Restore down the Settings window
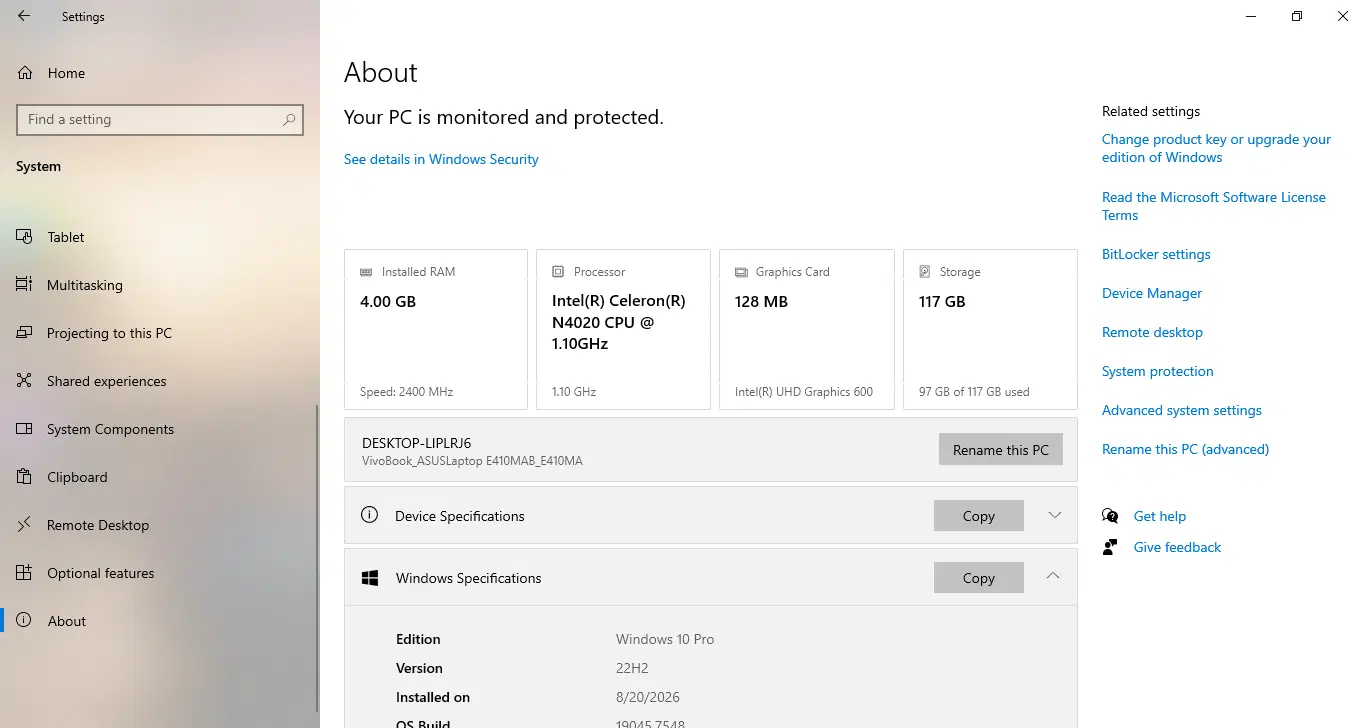The width and height of the screenshot is (1366, 728). 1297,16
